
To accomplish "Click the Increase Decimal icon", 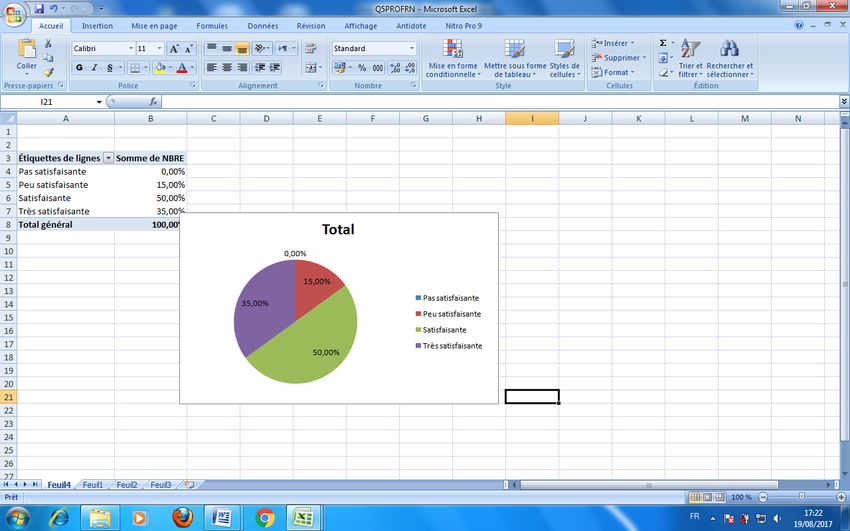I will pyautogui.click(x=395, y=68).
